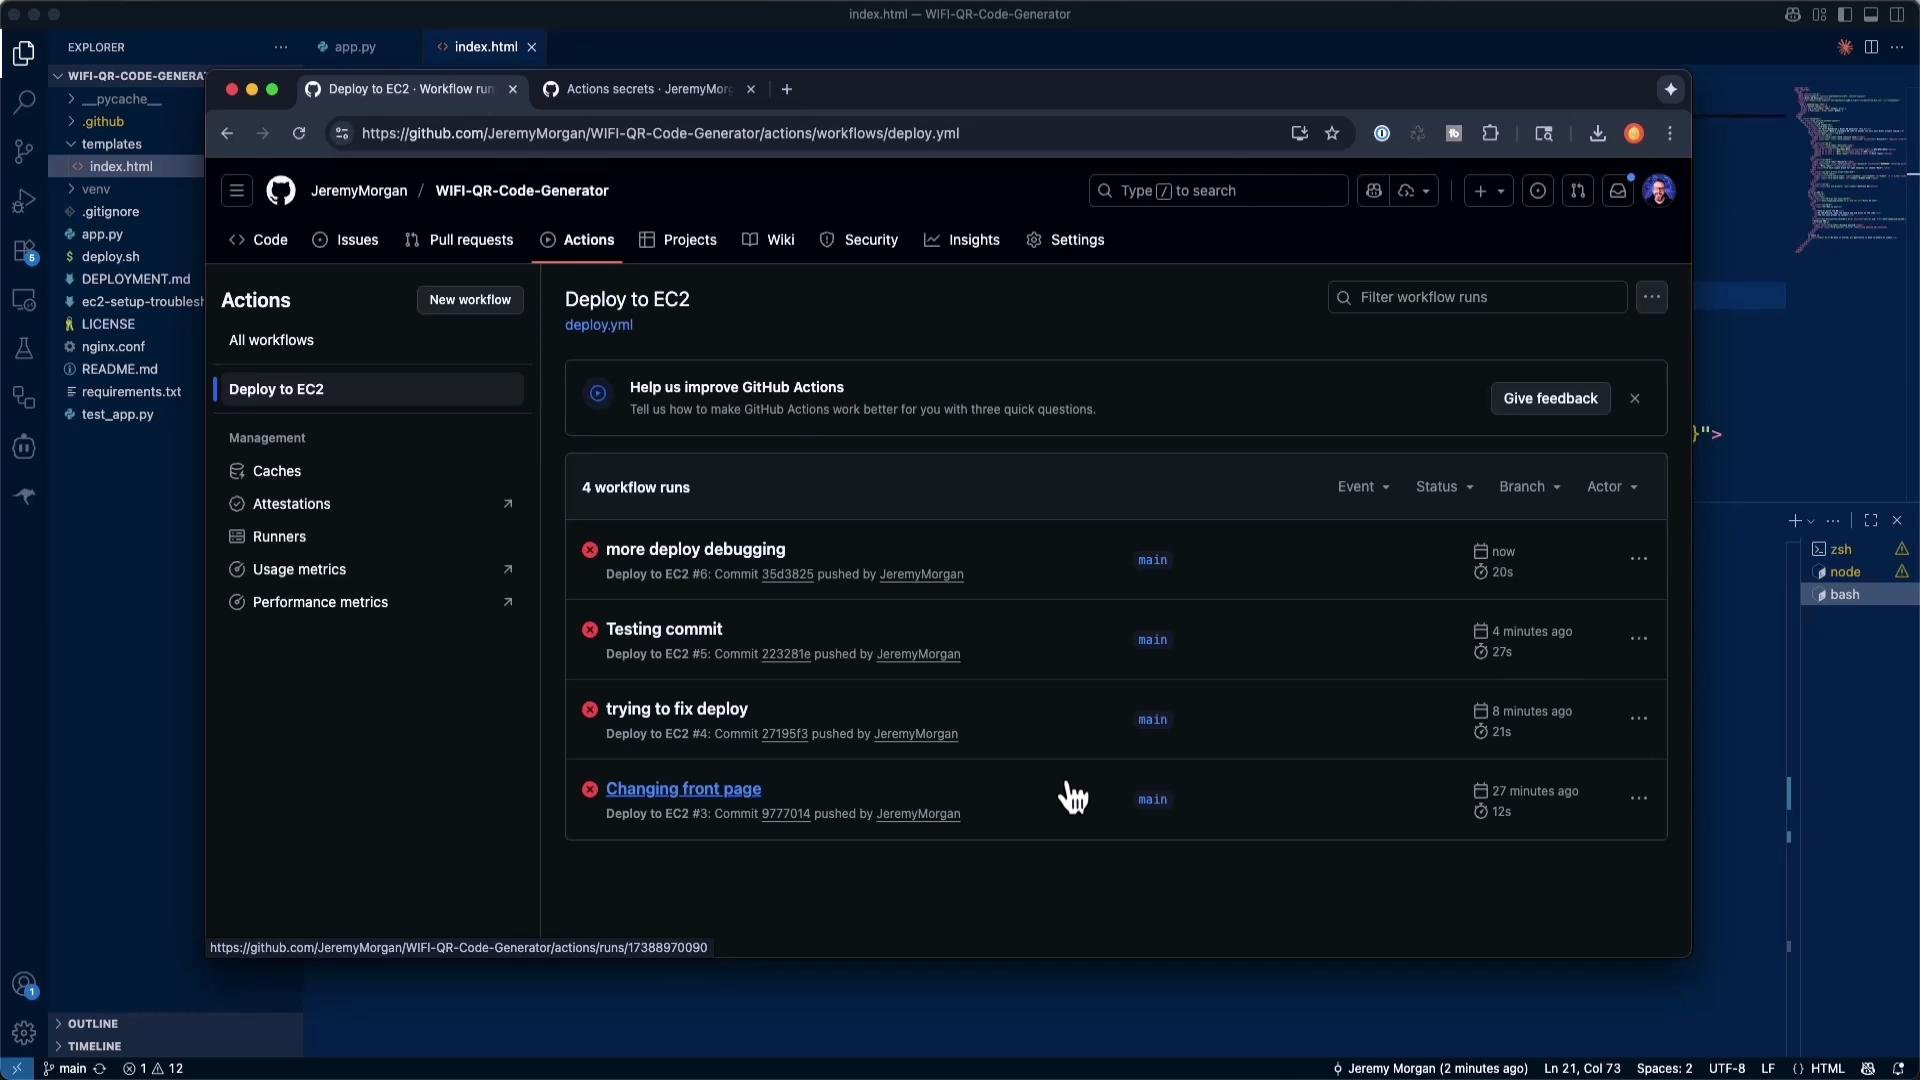This screenshot has height=1080, width=1920.
Task: Open GitHub create new plus dropdown
Action: click(1489, 190)
